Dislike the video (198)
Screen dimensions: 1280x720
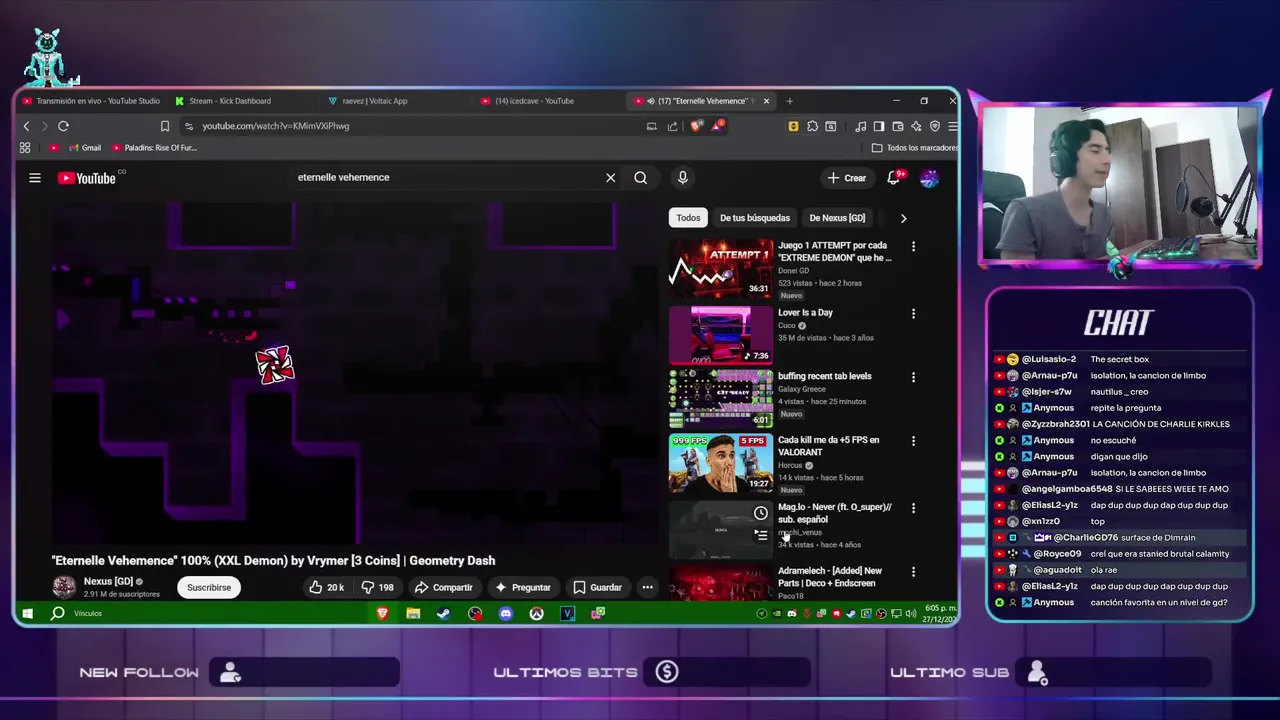pyautogui.click(x=378, y=588)
